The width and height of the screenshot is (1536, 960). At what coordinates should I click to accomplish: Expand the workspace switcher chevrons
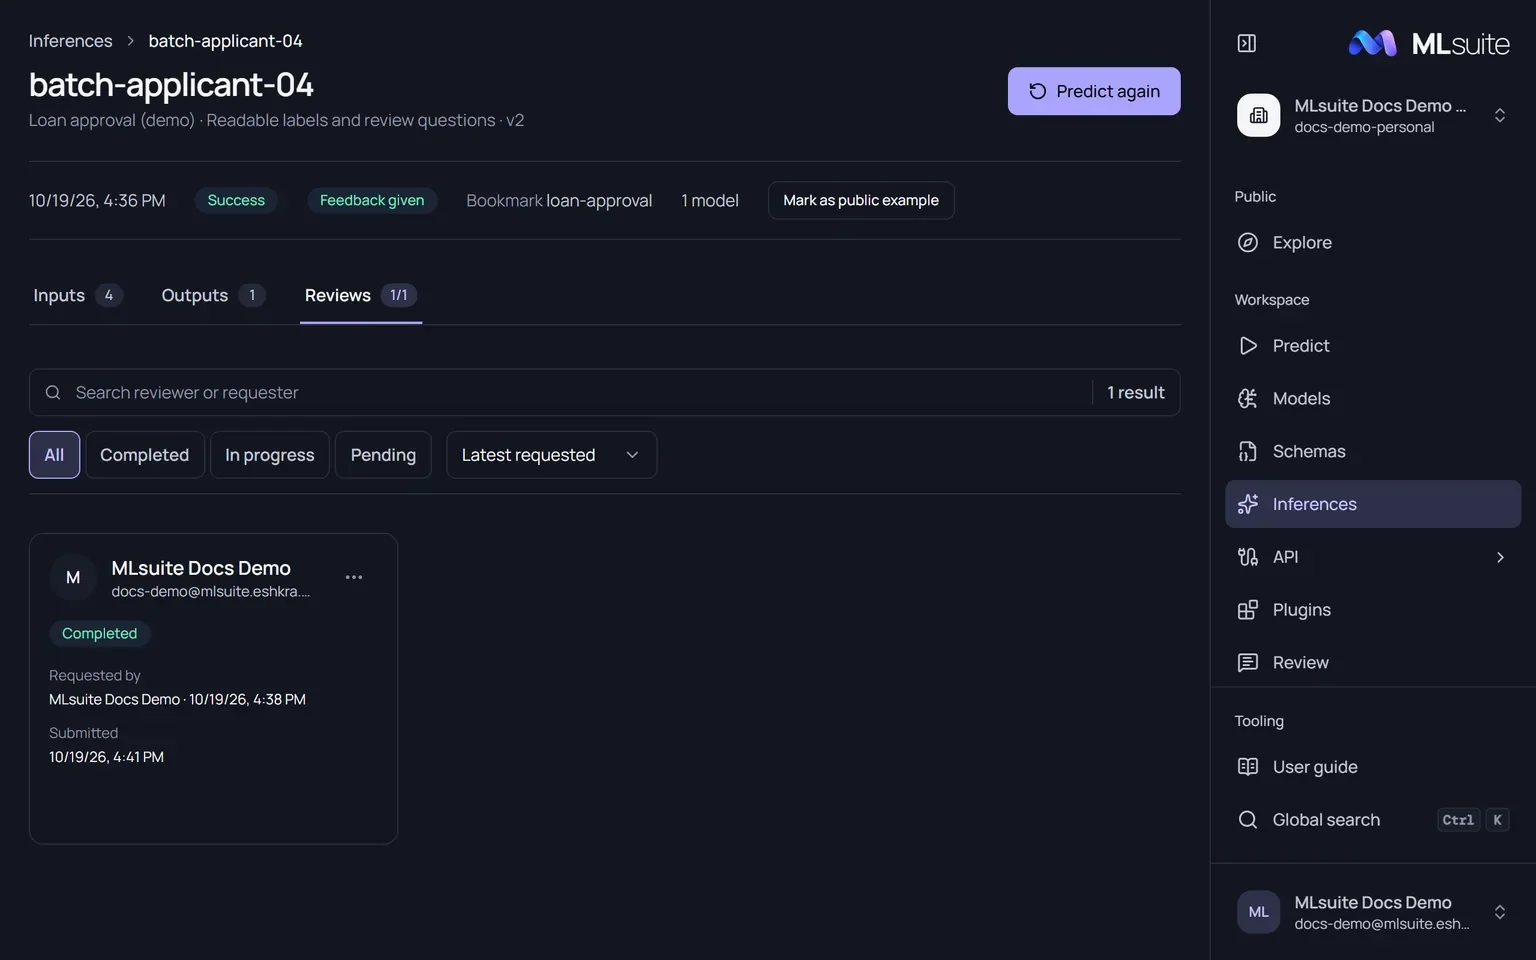pyautogui.click(x=1499, y=115)
